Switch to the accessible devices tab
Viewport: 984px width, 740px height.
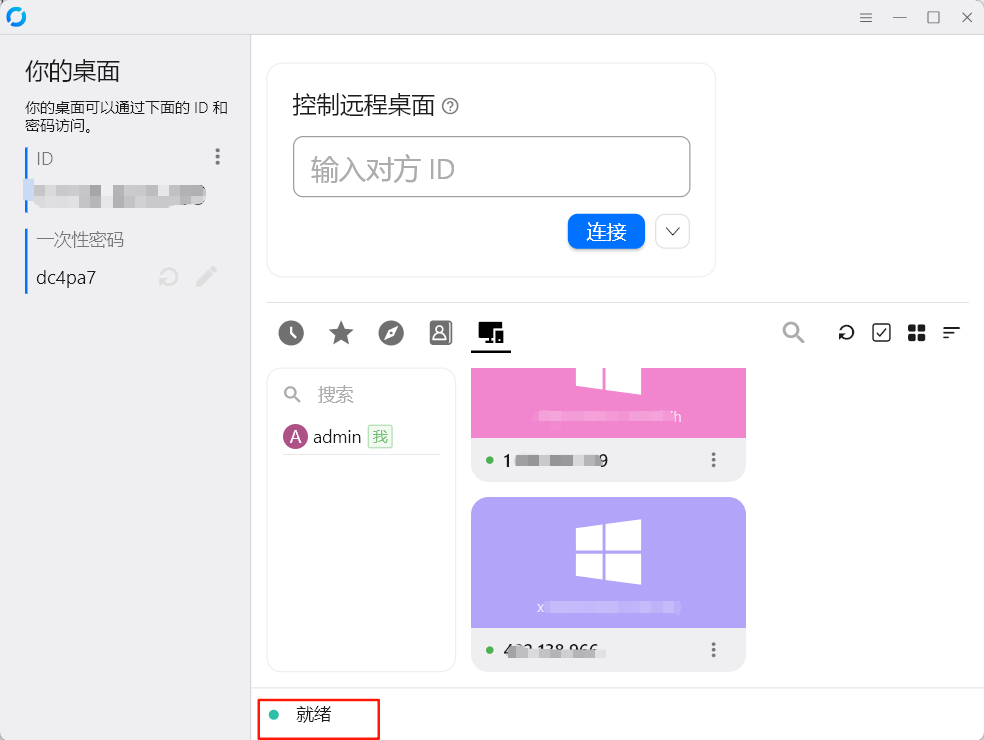[x=491, y=333]
